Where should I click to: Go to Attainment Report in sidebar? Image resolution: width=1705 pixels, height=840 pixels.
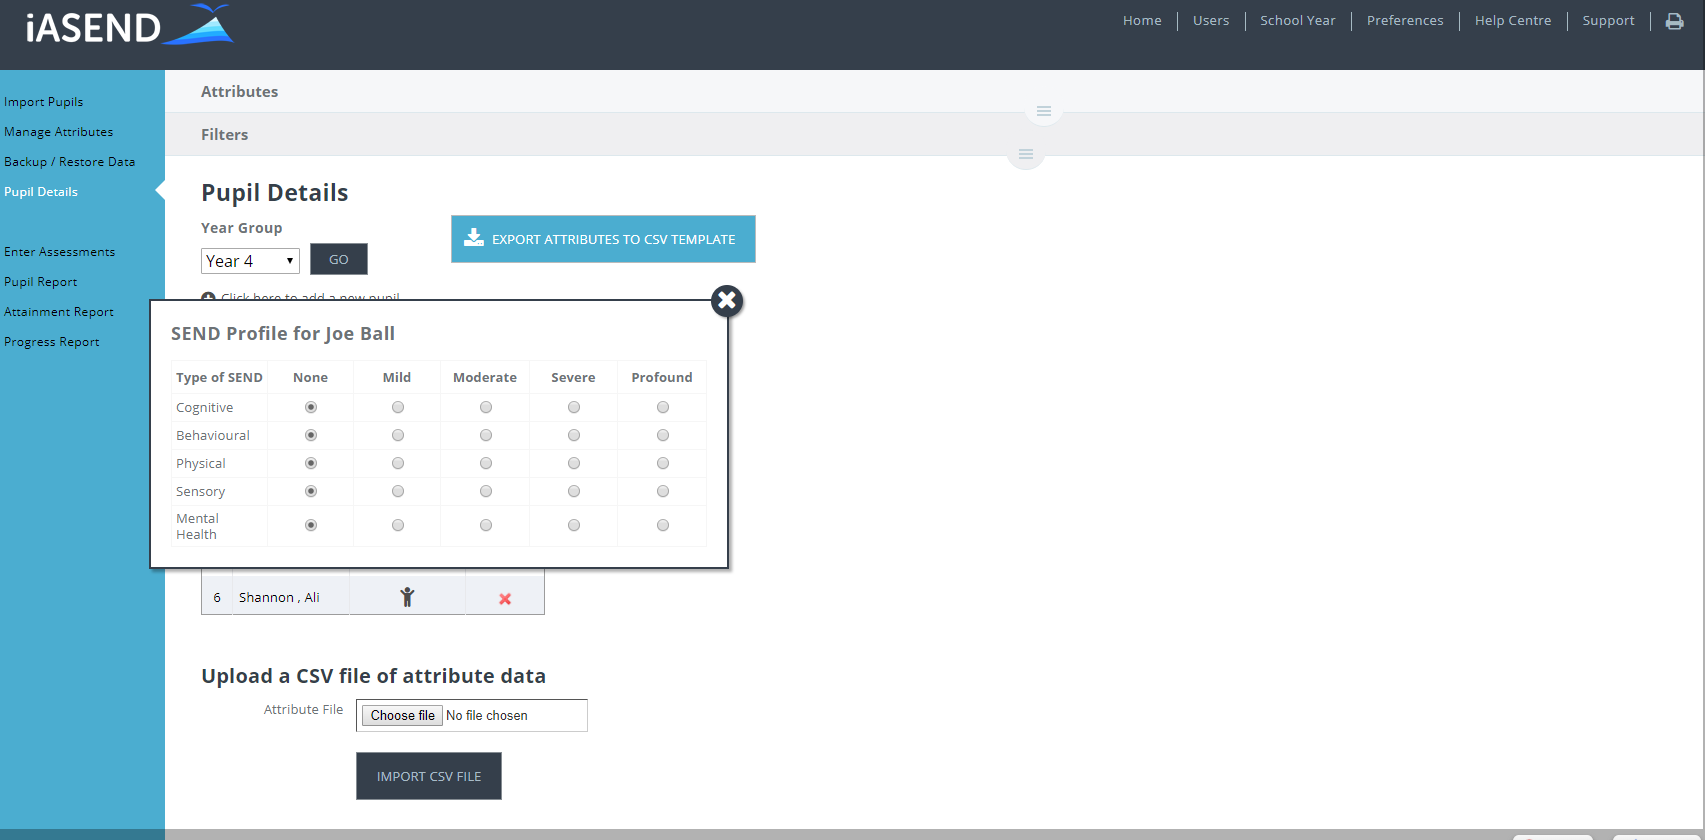click(59, 312)
